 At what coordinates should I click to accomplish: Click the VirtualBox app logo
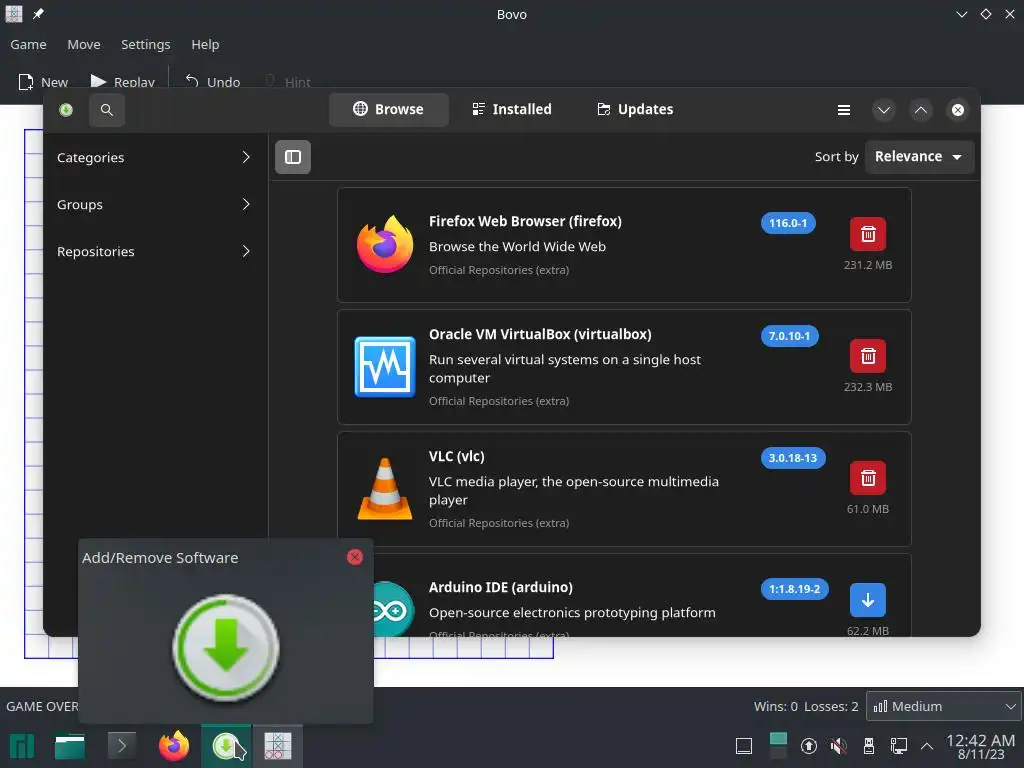(x=385, y=366)
